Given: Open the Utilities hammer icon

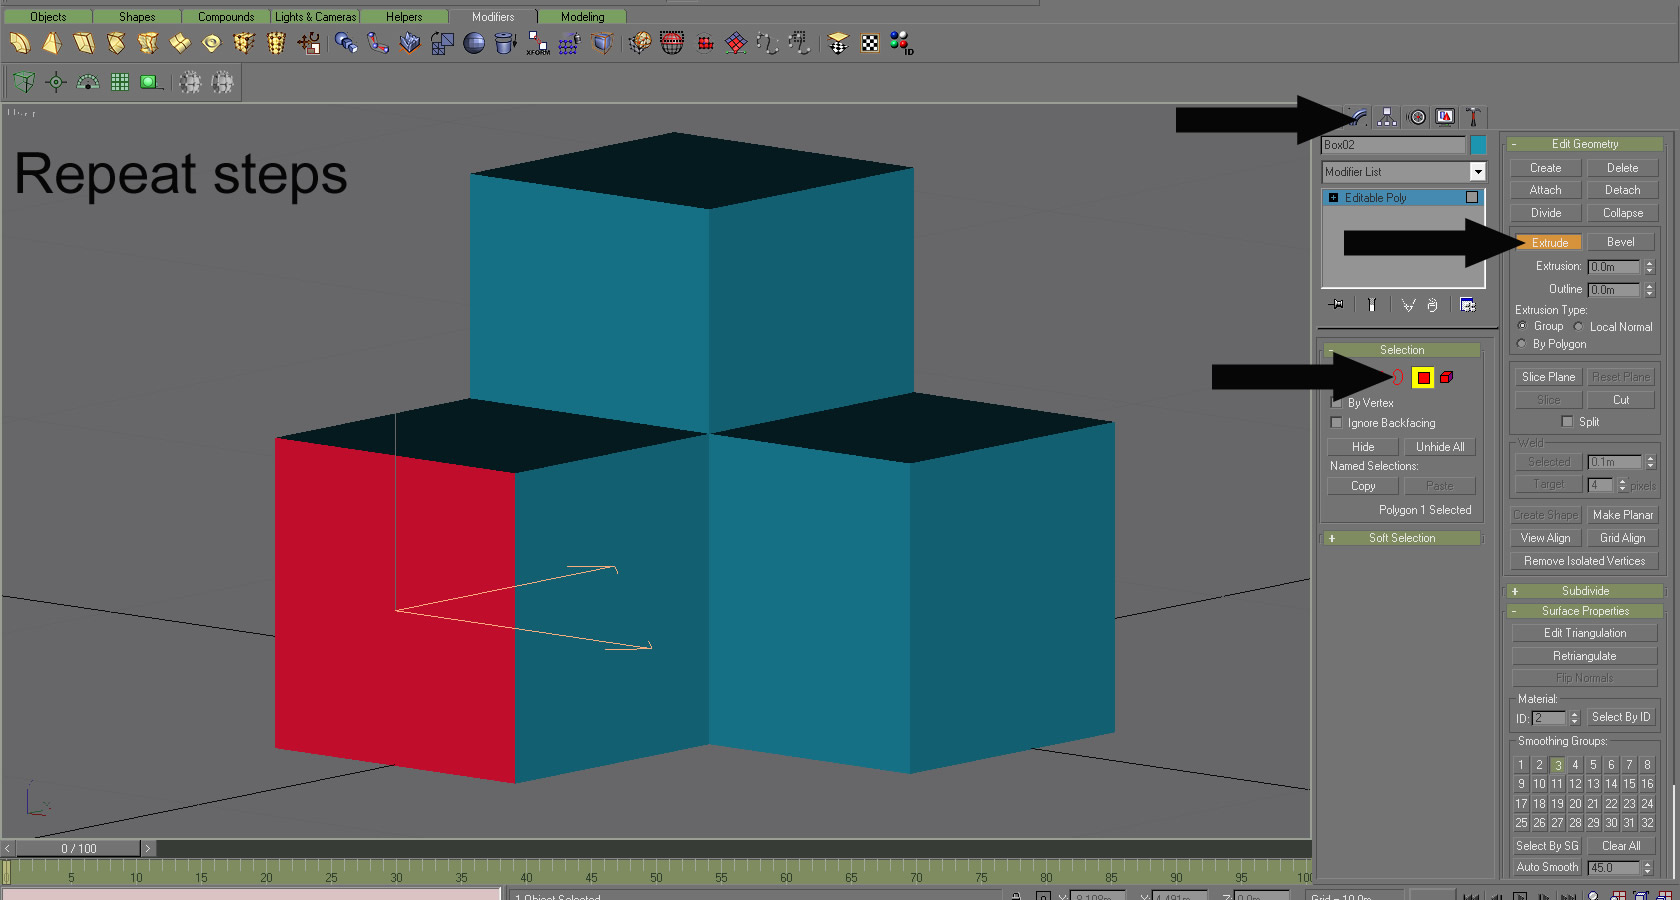Looking at the screenshot, I should click(x=1473, y=117).
